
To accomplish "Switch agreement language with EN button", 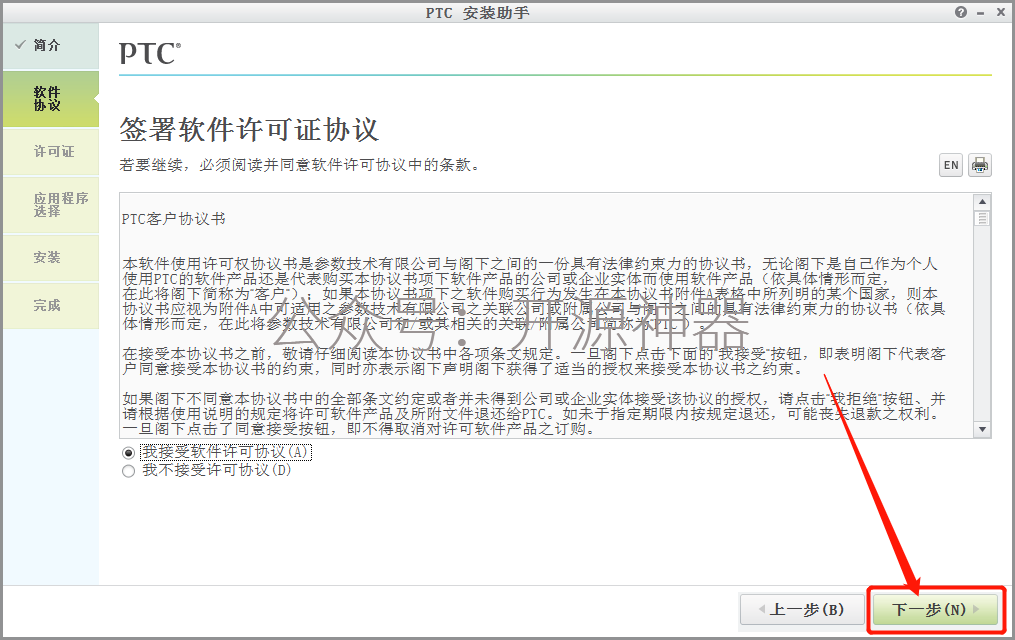I will click(951, 165).
